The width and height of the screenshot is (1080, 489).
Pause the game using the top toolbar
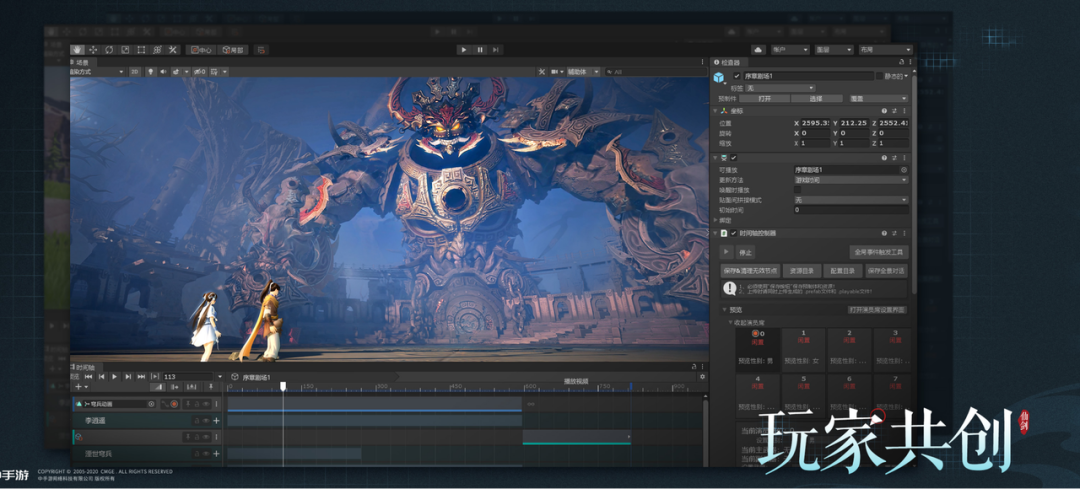tap(480, 49)
